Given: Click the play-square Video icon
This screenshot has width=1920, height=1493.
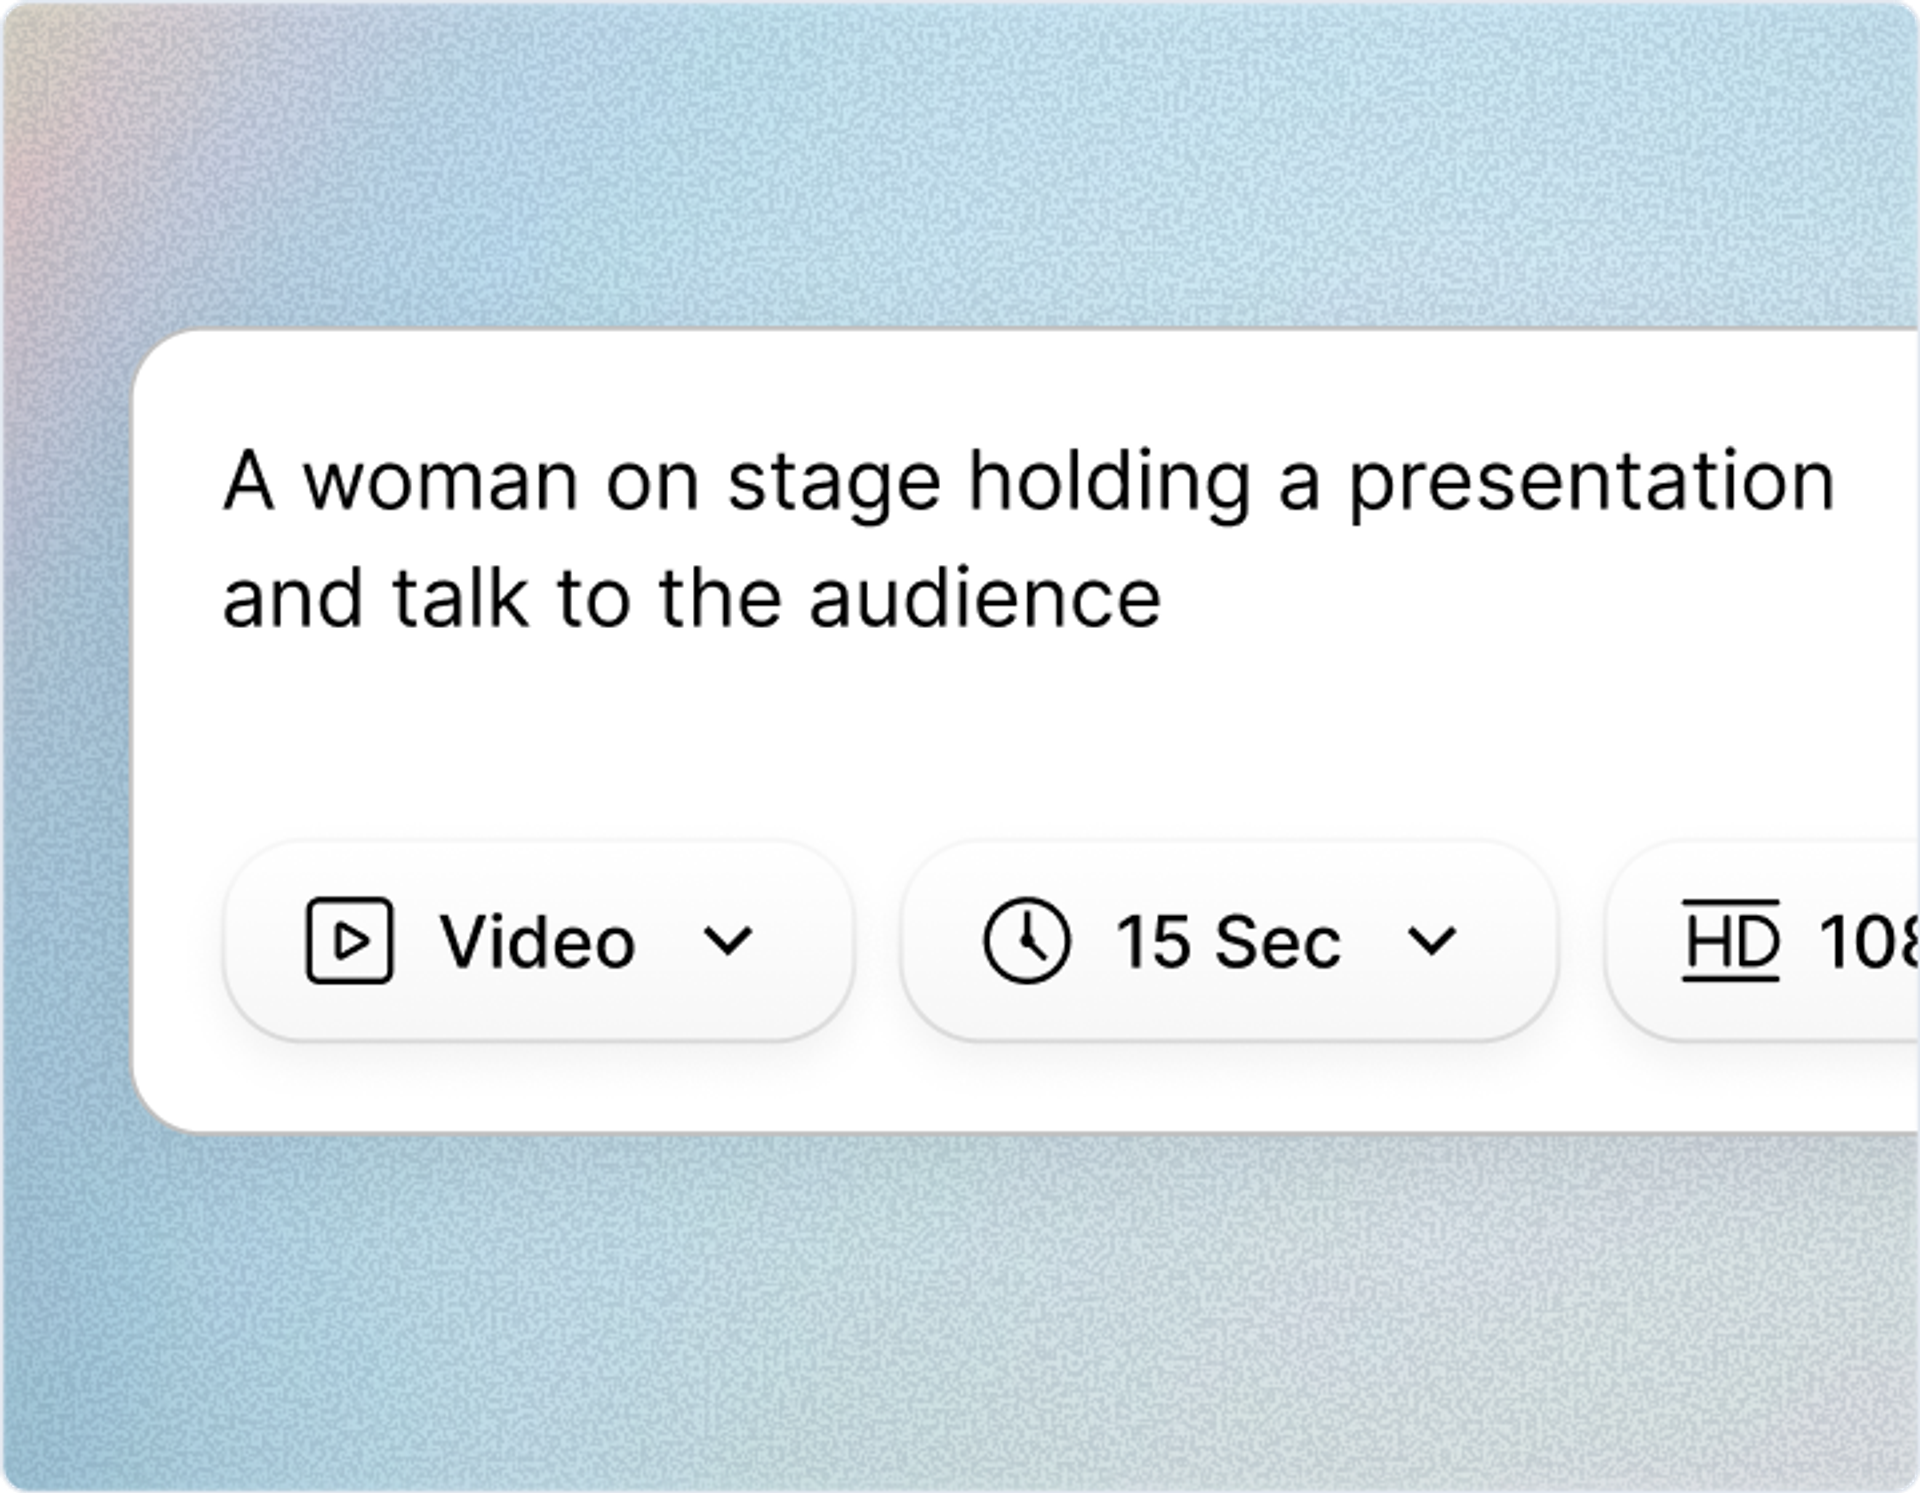Looking at the screenshot, I should pos(348,941).
